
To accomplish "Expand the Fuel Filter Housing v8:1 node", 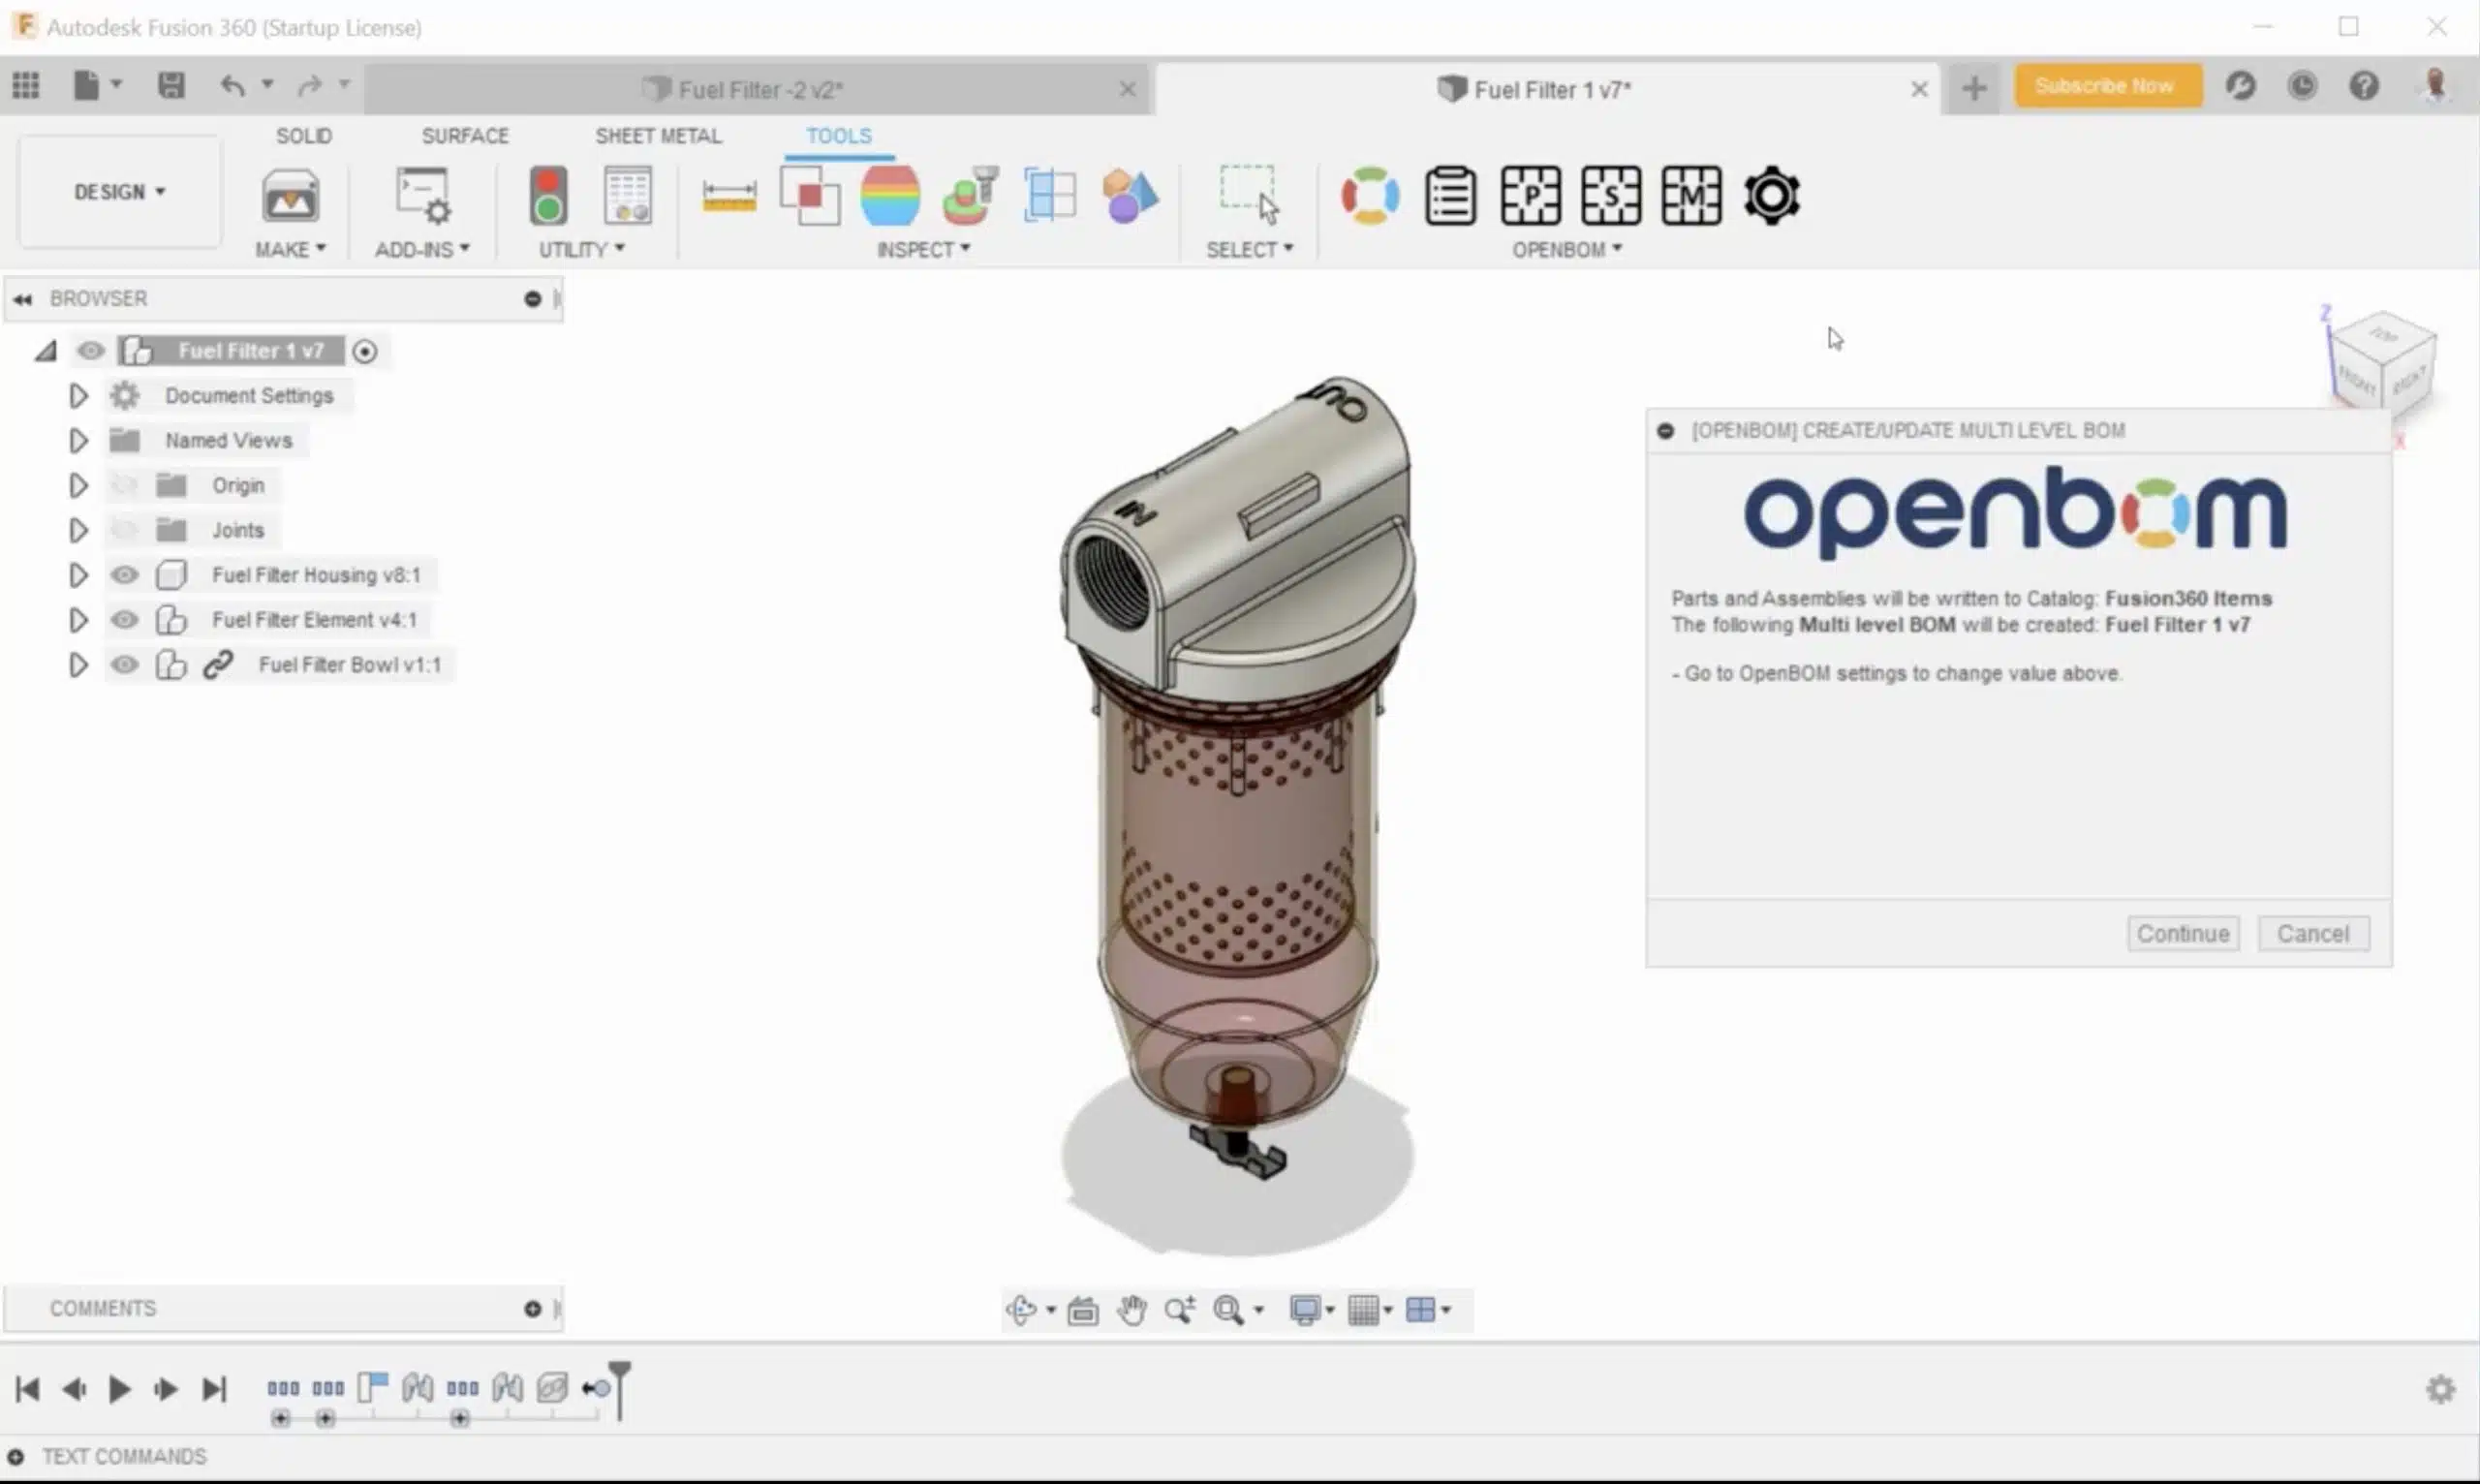I will (x=78, y=575).
